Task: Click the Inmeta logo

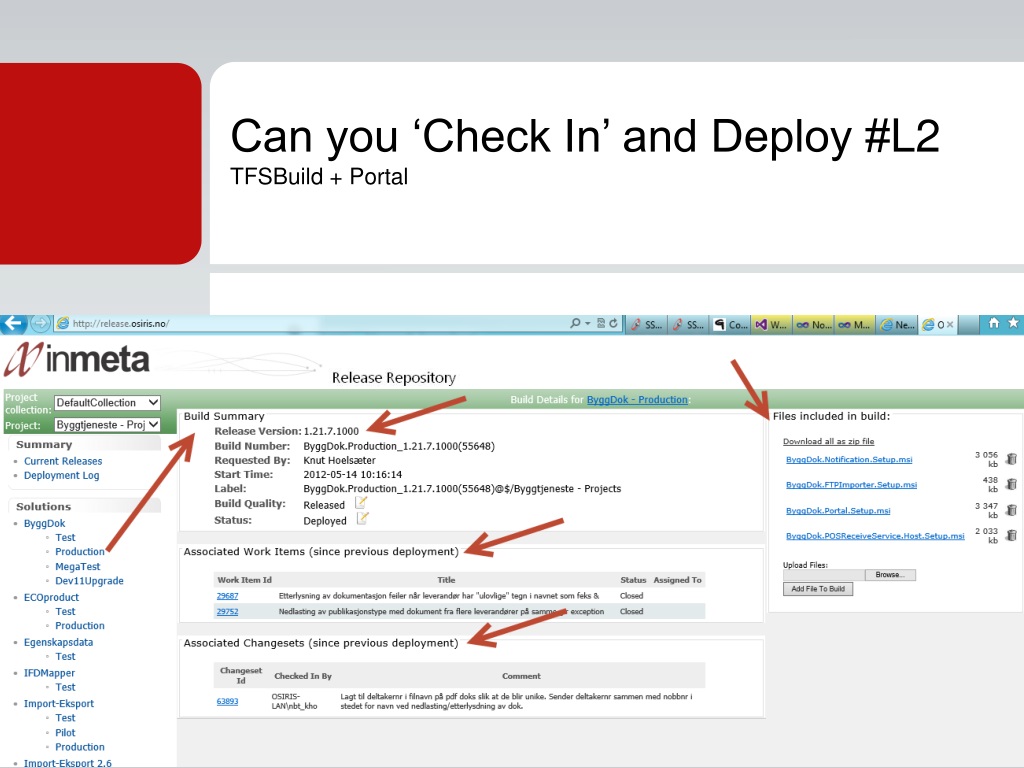Action: 77,359
